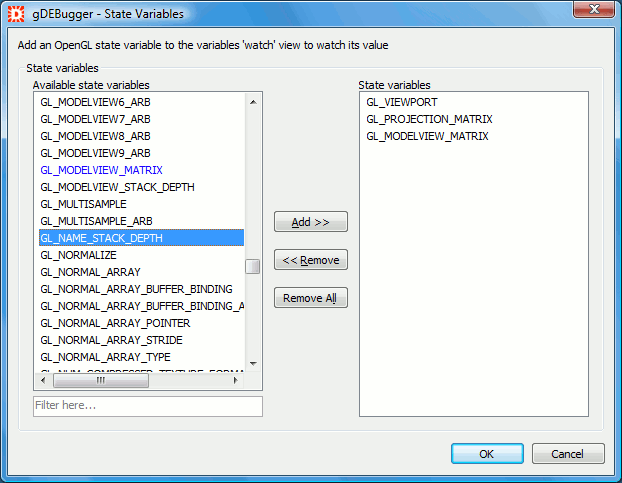Pick GL_MODELVIEW_STACK_DEPTH from available variables
Viewport: 622px width, 483px height.
(x=117, y=187)
